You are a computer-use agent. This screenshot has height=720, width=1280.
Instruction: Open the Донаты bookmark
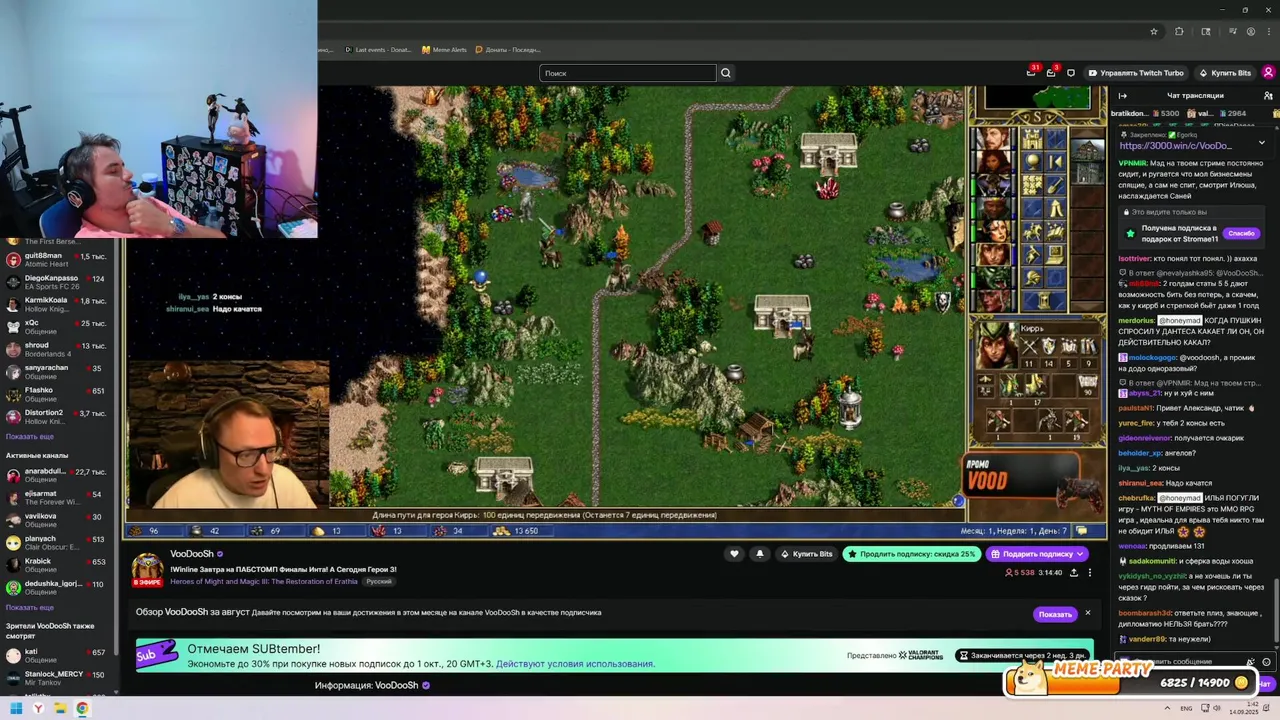pyautogui.click(x=508, y=50)
